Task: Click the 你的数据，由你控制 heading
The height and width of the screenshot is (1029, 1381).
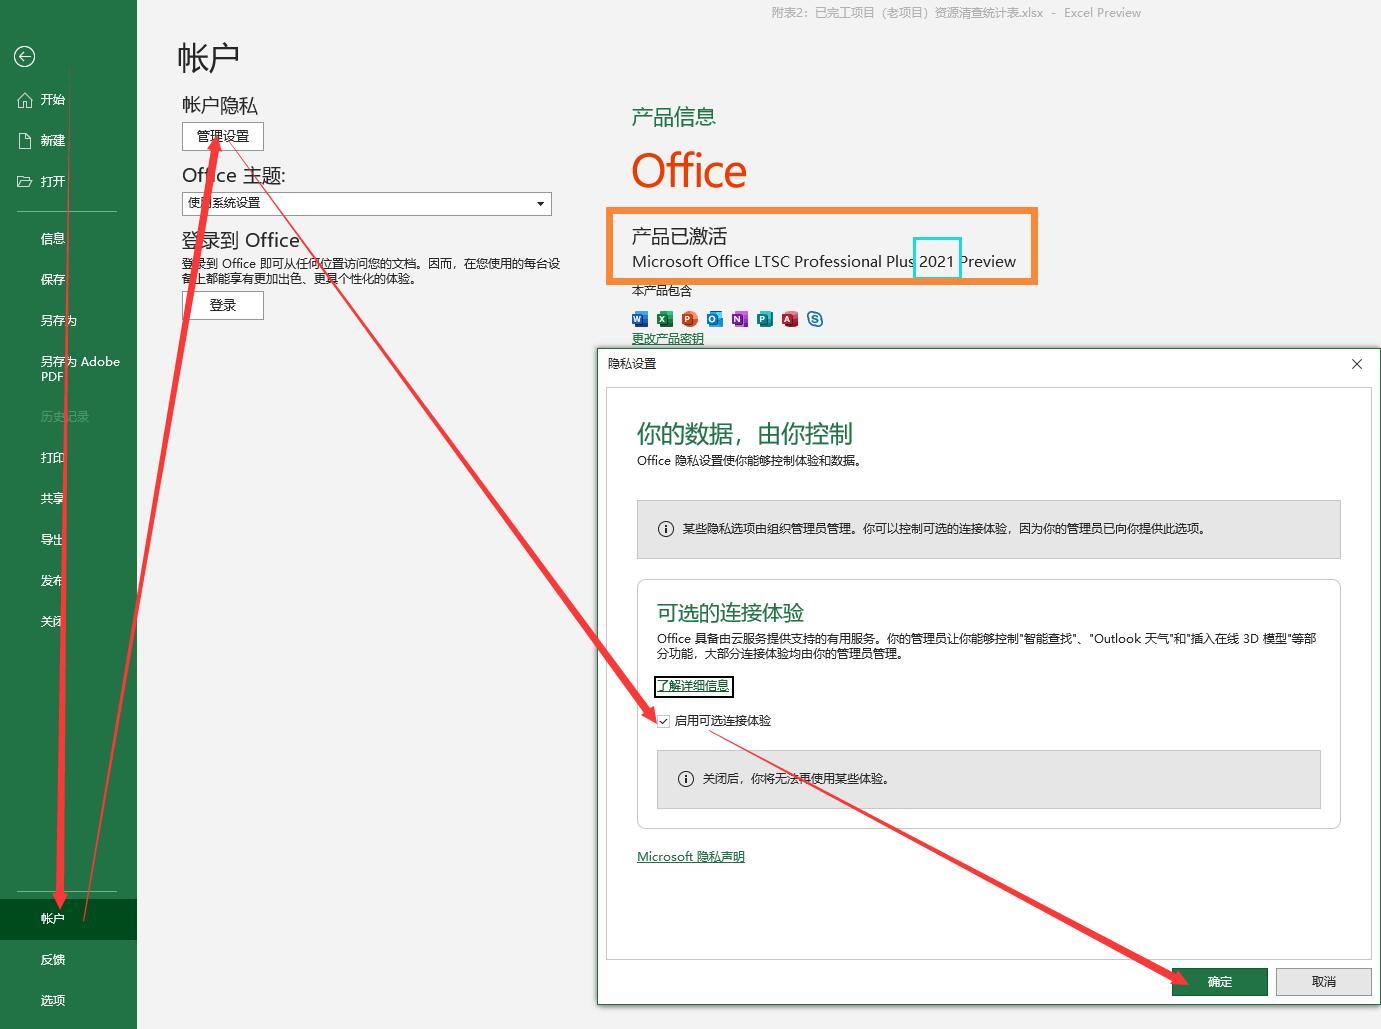Action: (x=745, y=434)
